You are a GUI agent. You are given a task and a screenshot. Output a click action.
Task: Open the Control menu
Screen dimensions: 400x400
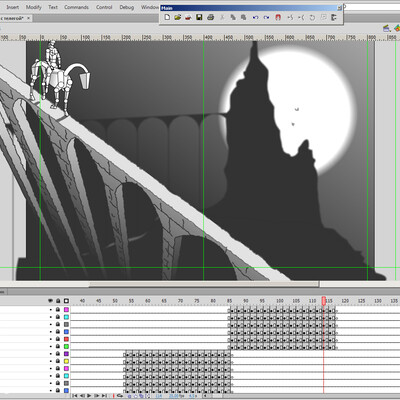[x=104, y=7]
